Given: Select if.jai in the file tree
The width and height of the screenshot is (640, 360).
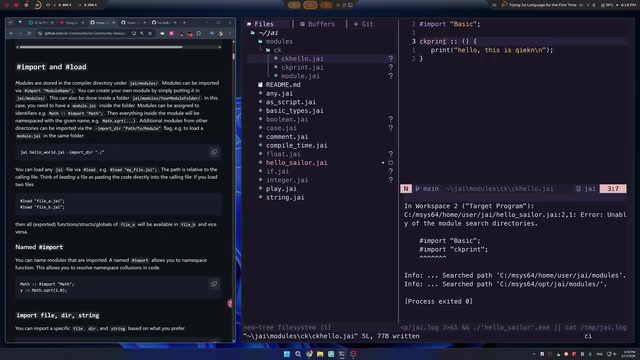Looking at the screenshot, I should 277,171.
